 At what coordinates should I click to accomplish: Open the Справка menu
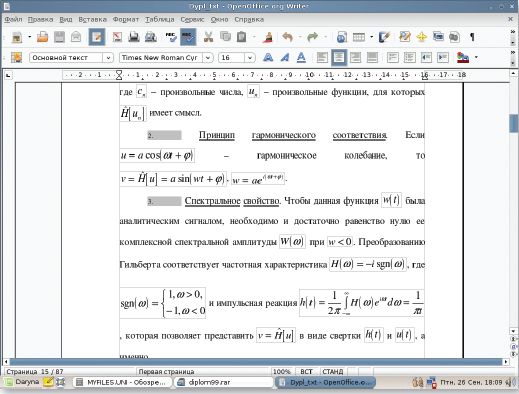[x=249, y=19]
